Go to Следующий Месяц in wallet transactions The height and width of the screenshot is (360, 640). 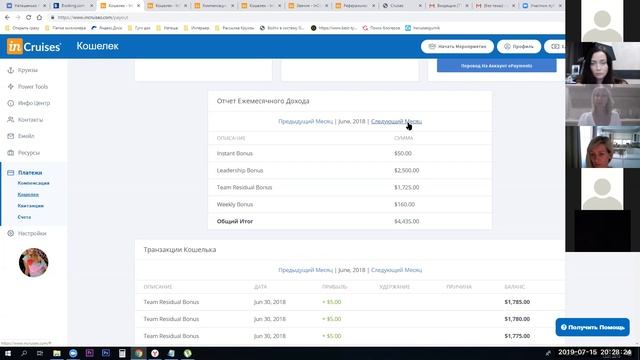pyautogui.click(x=396, y=270)
